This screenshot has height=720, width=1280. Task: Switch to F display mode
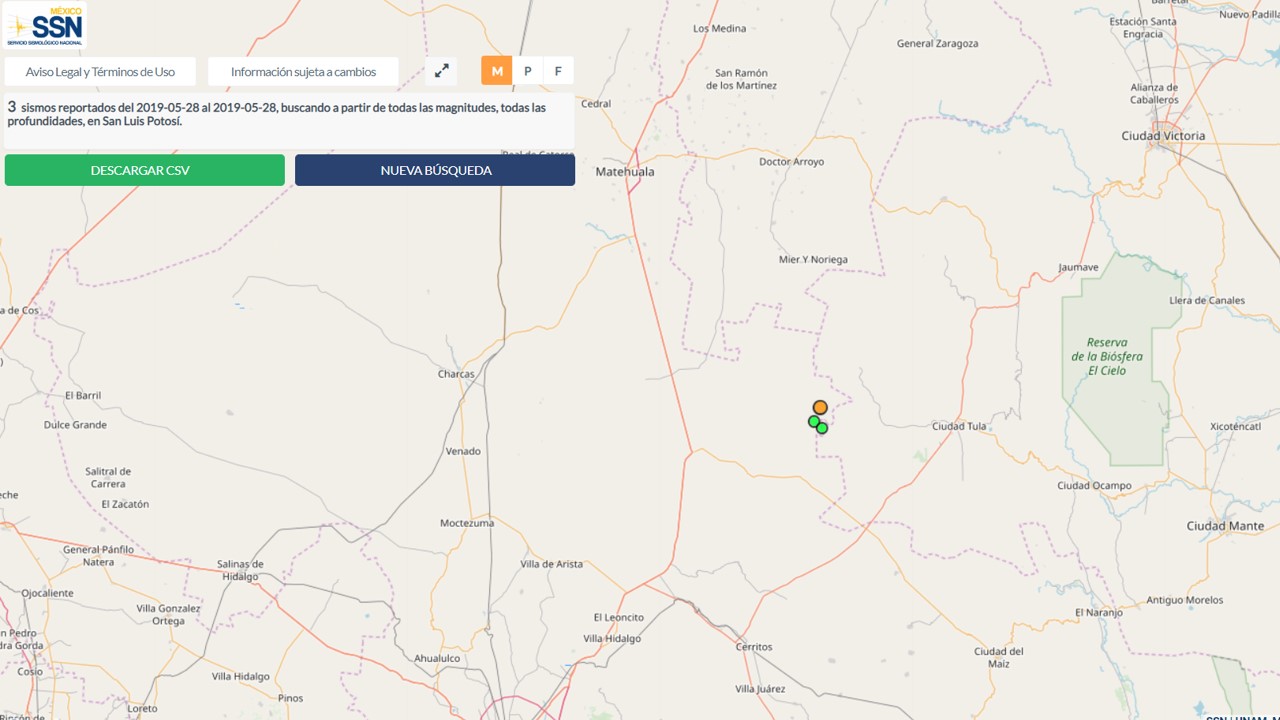point(558,71)
